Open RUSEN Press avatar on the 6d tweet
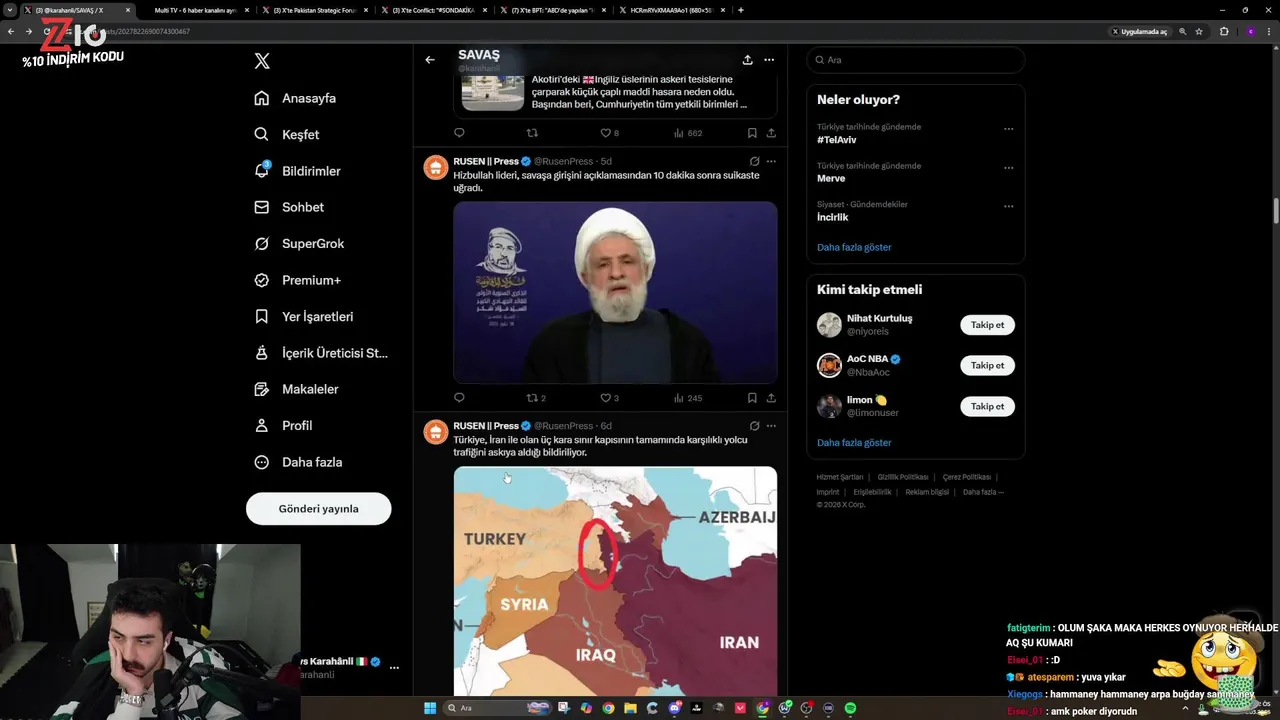 click(x=435, y=432)
